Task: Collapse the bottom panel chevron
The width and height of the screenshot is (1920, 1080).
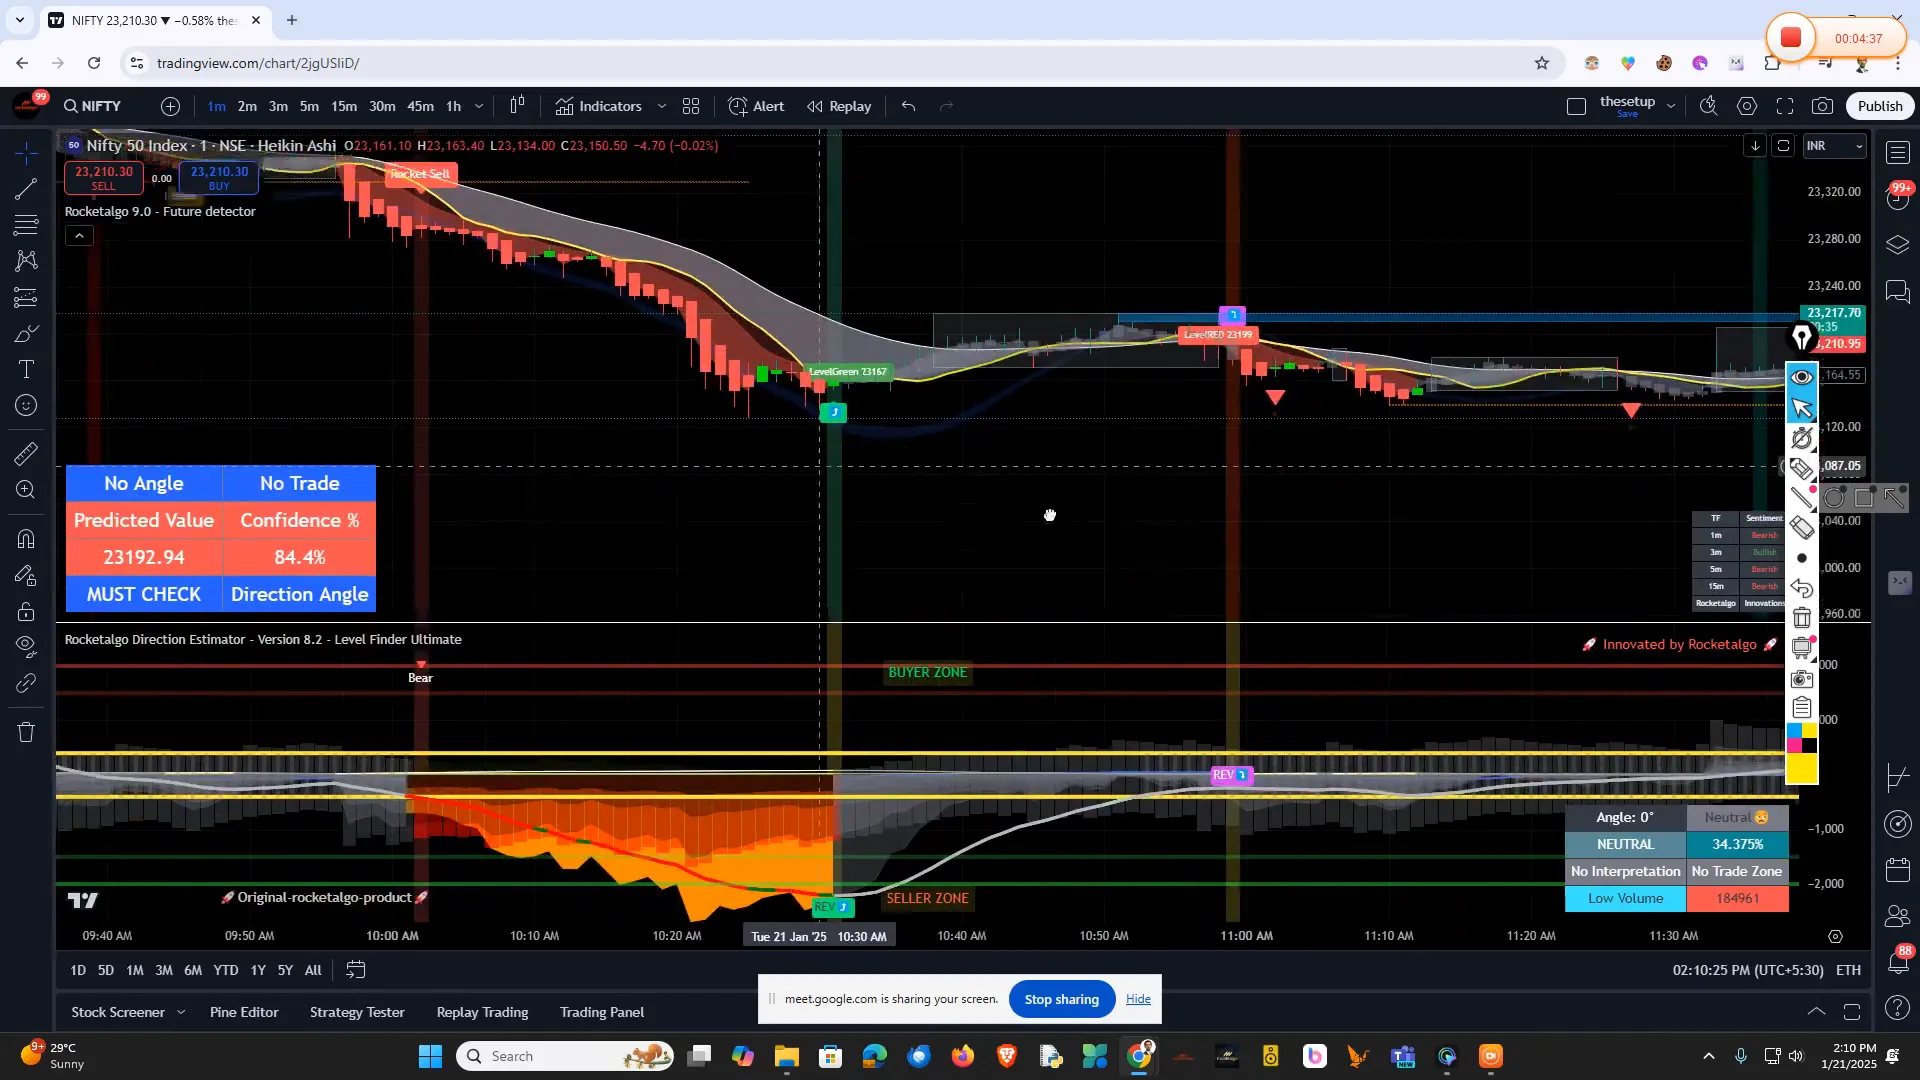Action: (1816, 1012)
